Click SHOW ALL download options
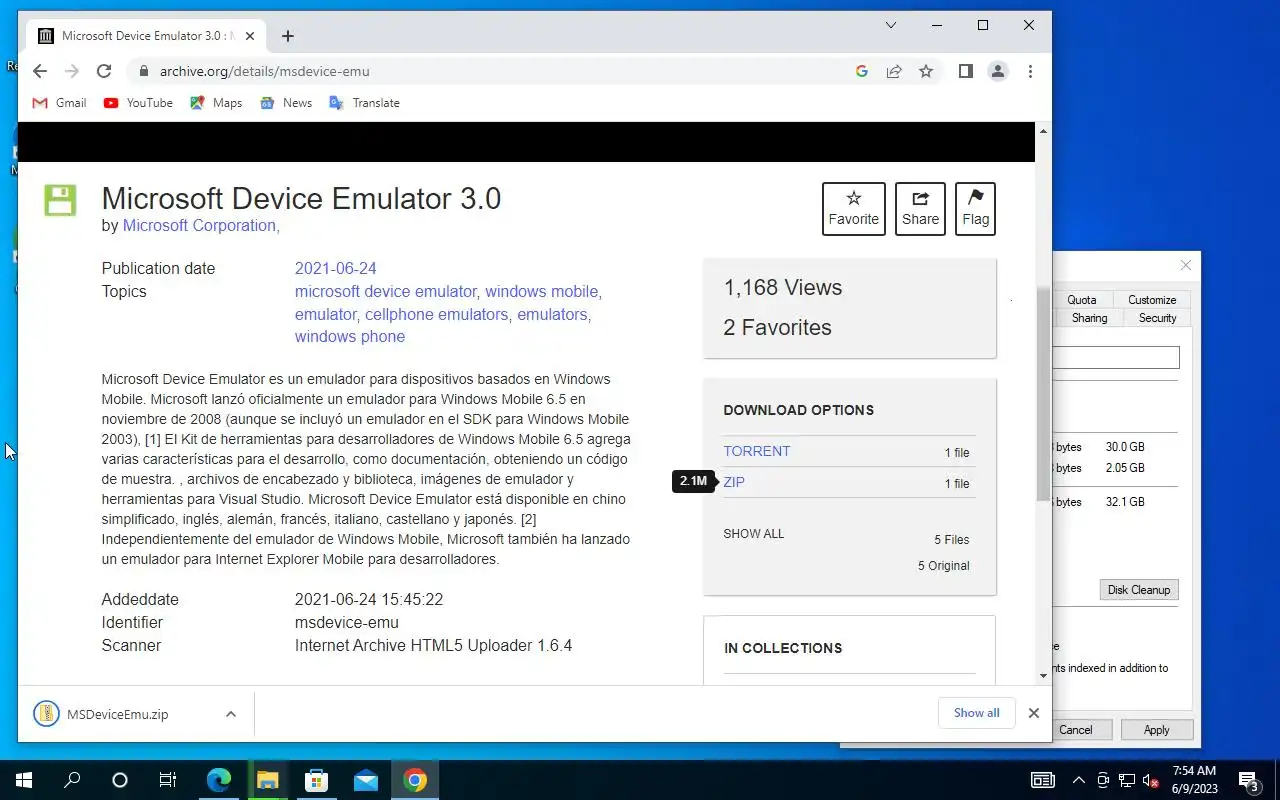The width and height of the screenshot is (1280, 800). click(754, 534)
